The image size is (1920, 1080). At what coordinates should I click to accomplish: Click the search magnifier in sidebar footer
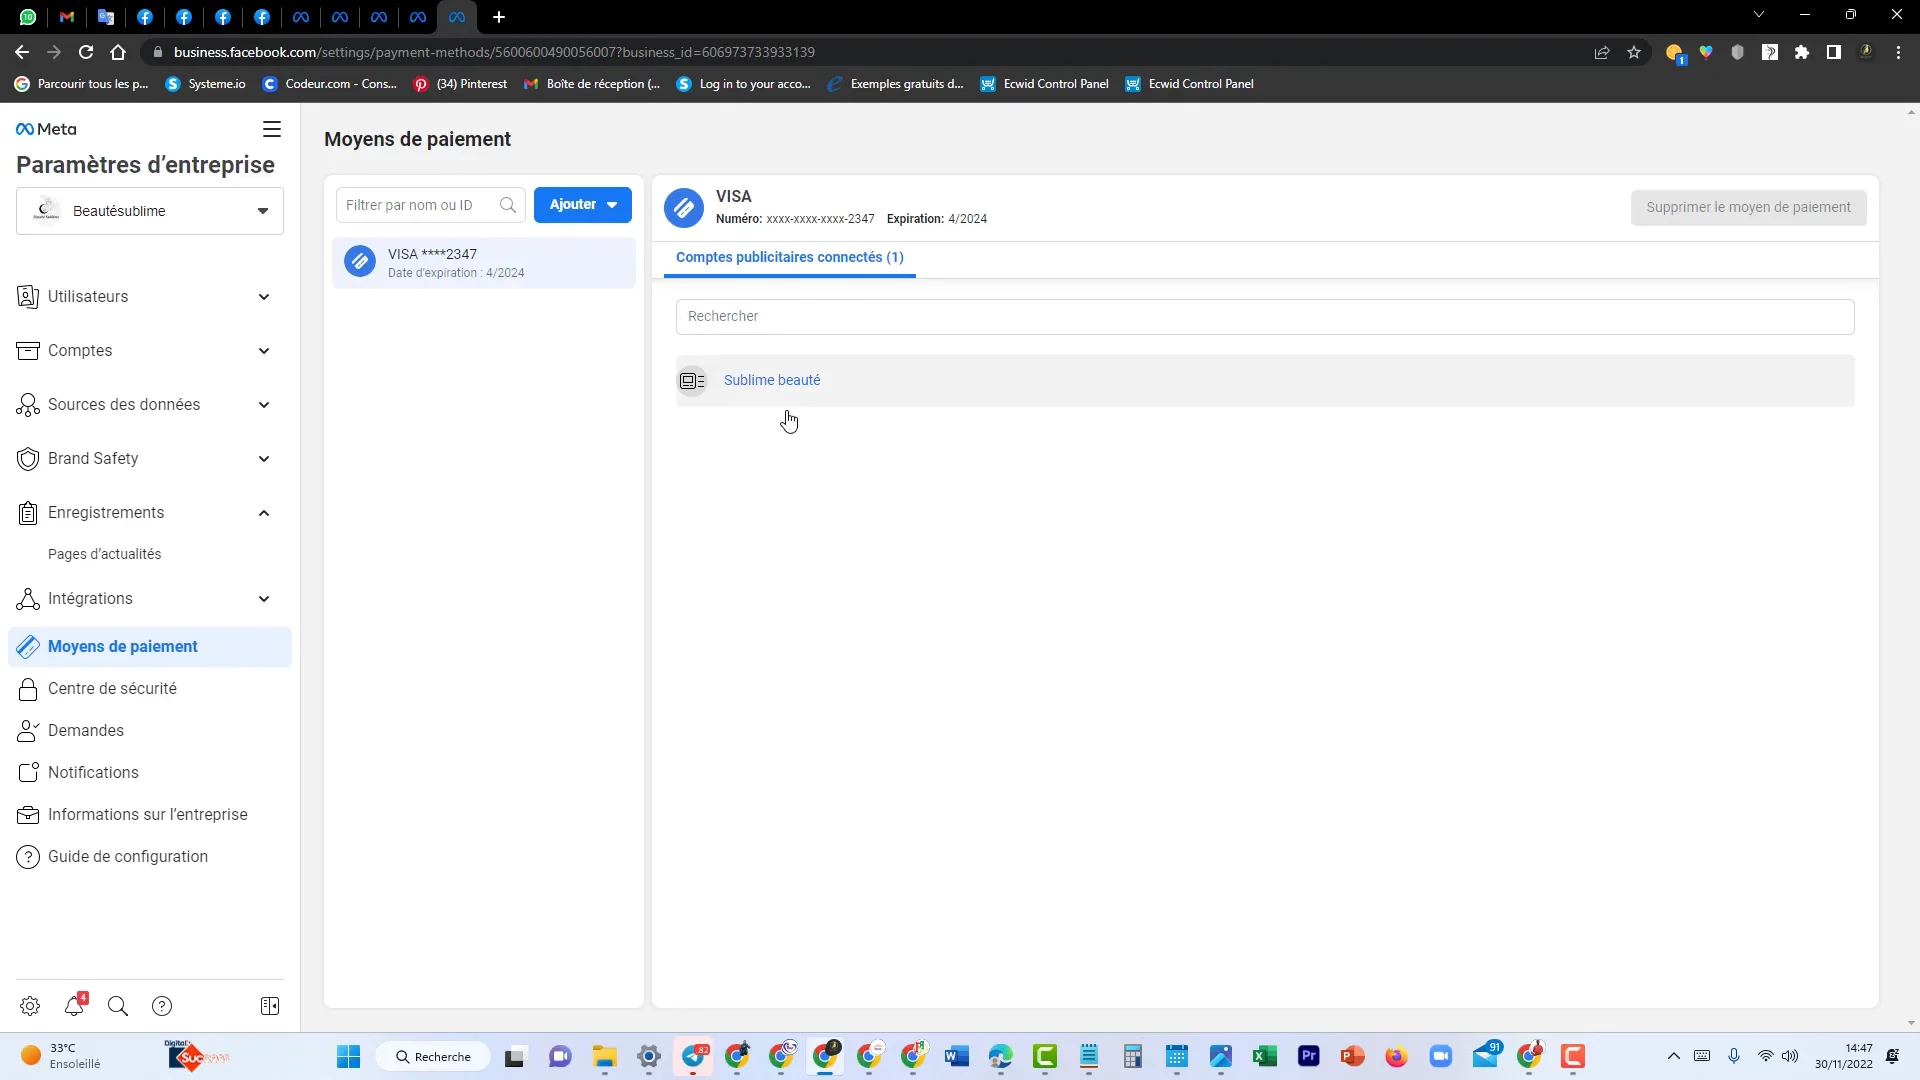pos(118,1006)
